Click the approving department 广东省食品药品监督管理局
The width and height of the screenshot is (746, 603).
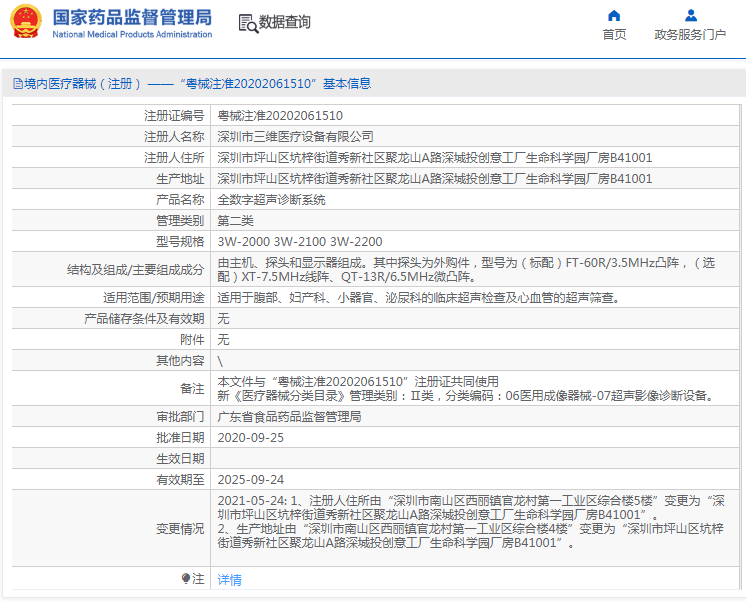[289, 417]
